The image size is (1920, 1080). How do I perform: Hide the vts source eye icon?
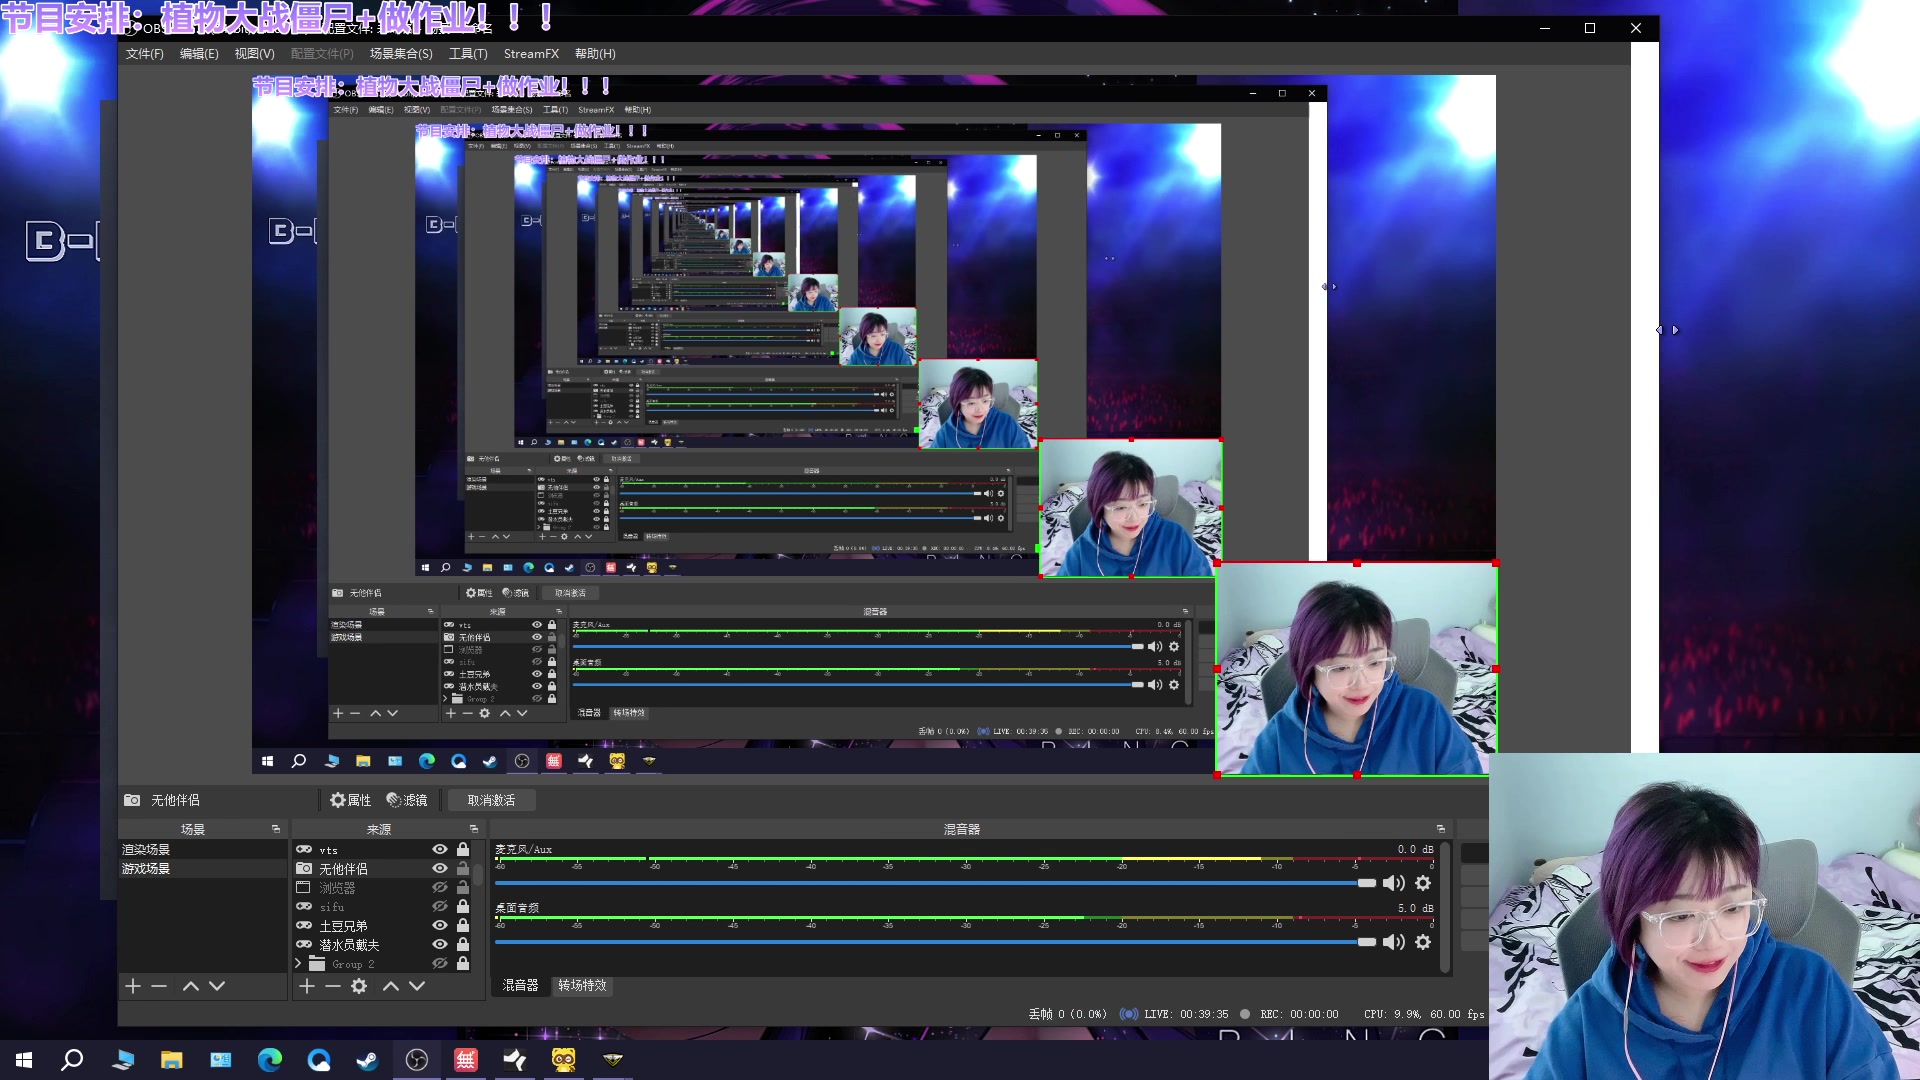(439, 849)
